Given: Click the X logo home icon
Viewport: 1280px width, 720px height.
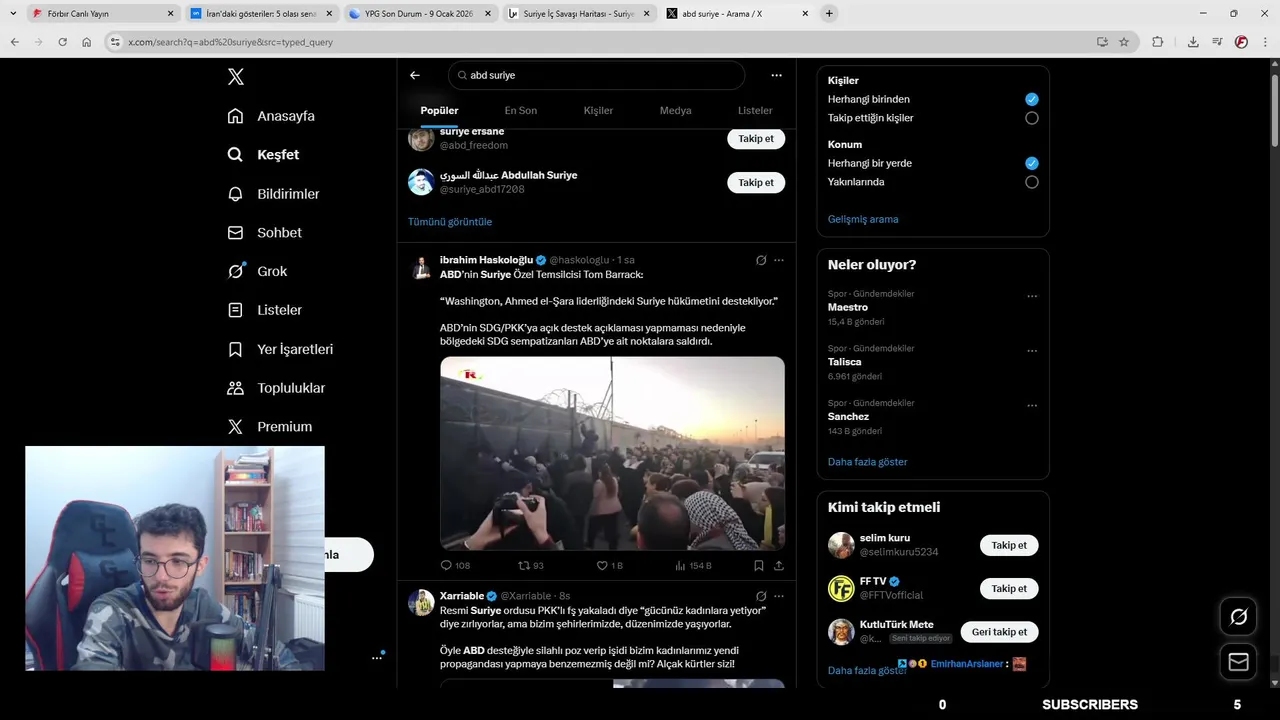Looking at the screenshot, I should tap(236, 77).
